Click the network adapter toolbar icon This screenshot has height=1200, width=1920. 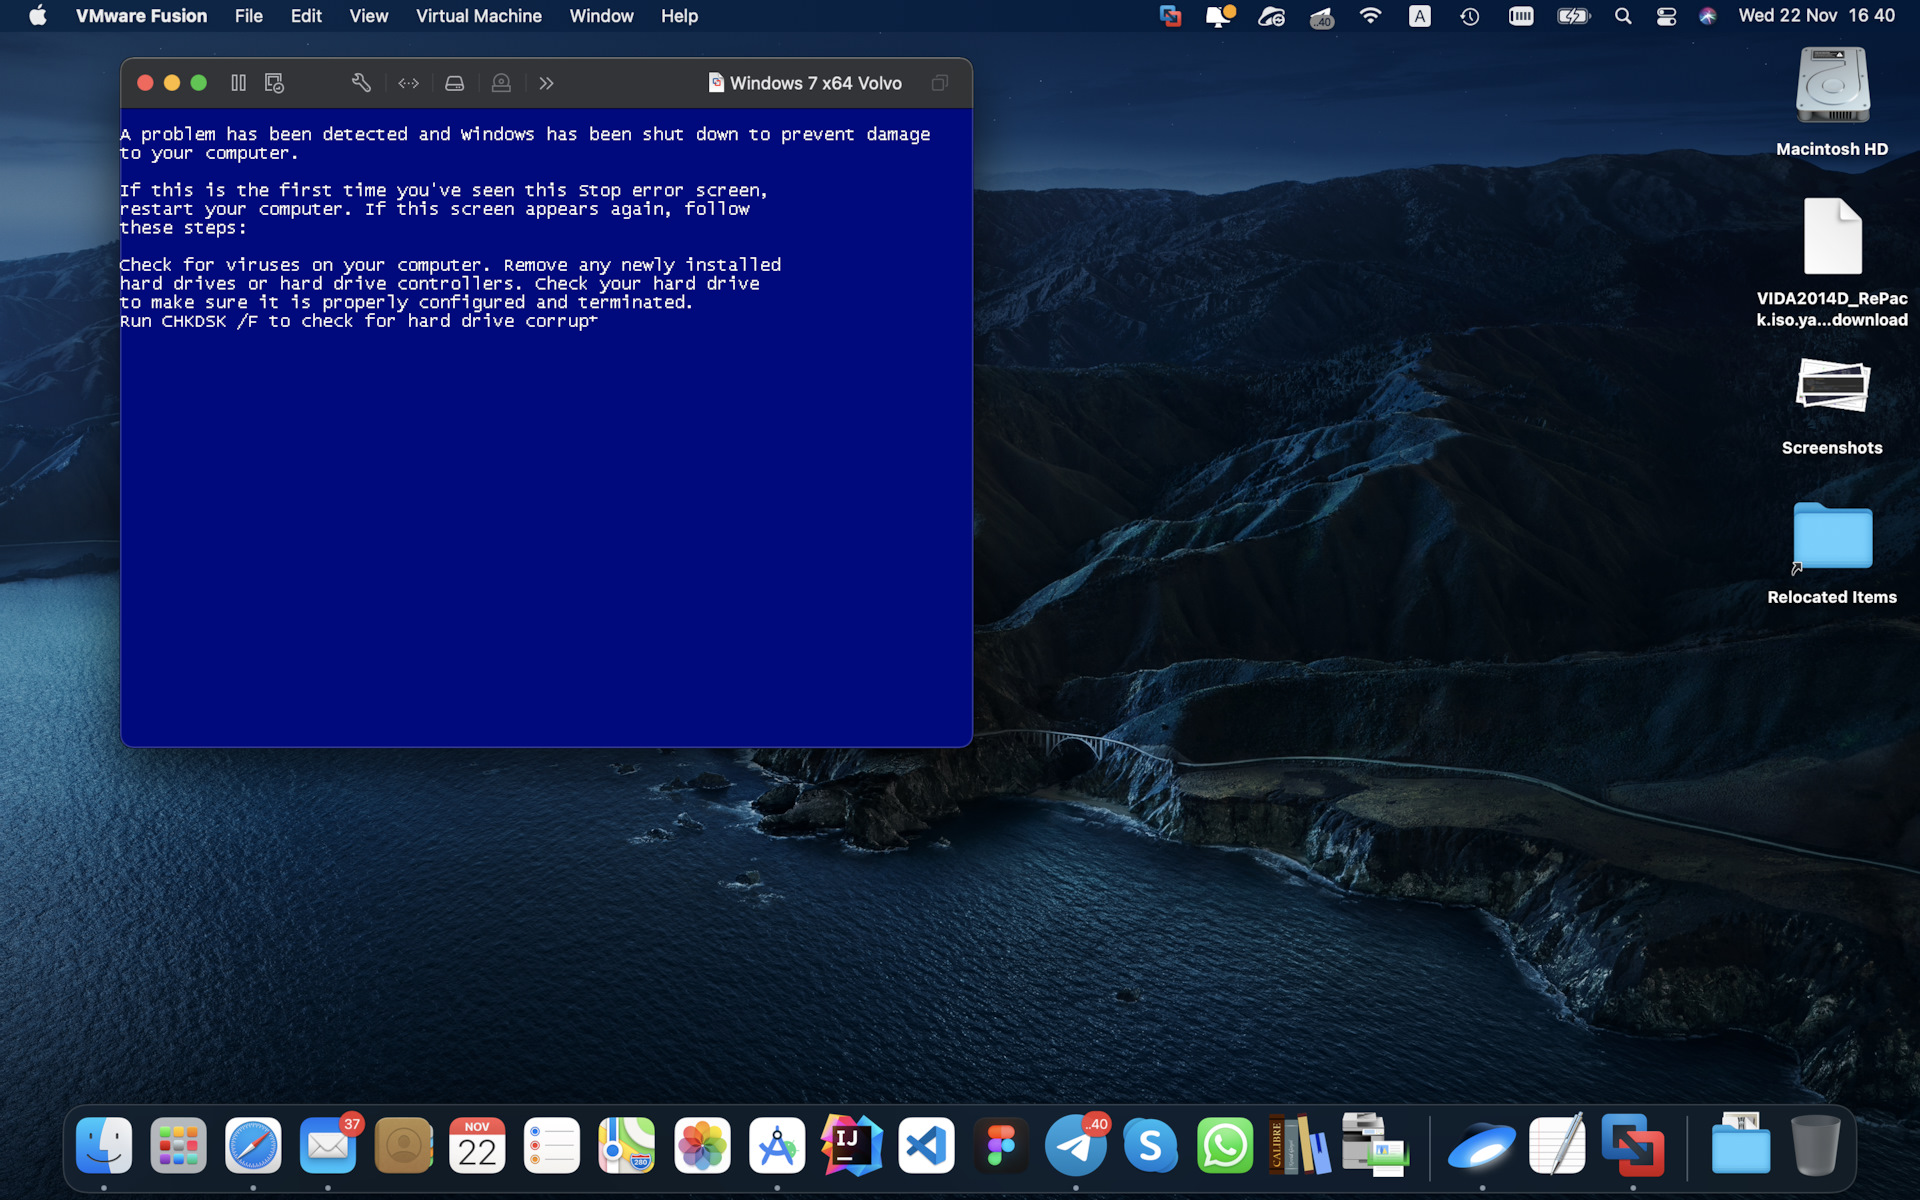pyautogui.click(x=408, y=83)
